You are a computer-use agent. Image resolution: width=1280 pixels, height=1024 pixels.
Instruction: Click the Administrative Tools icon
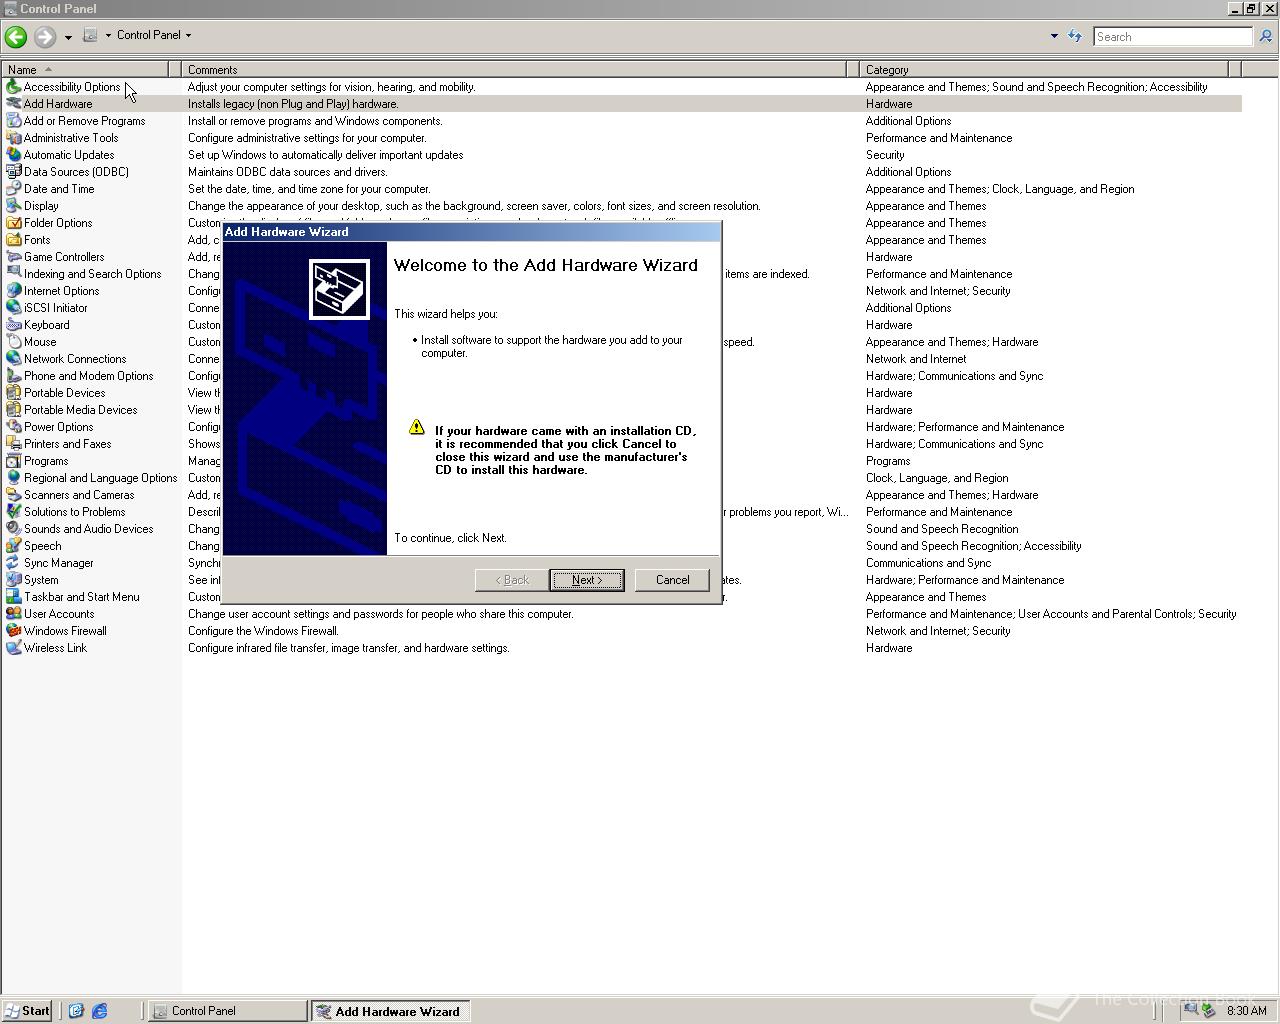pyautogui.click(x=13, y=138)
